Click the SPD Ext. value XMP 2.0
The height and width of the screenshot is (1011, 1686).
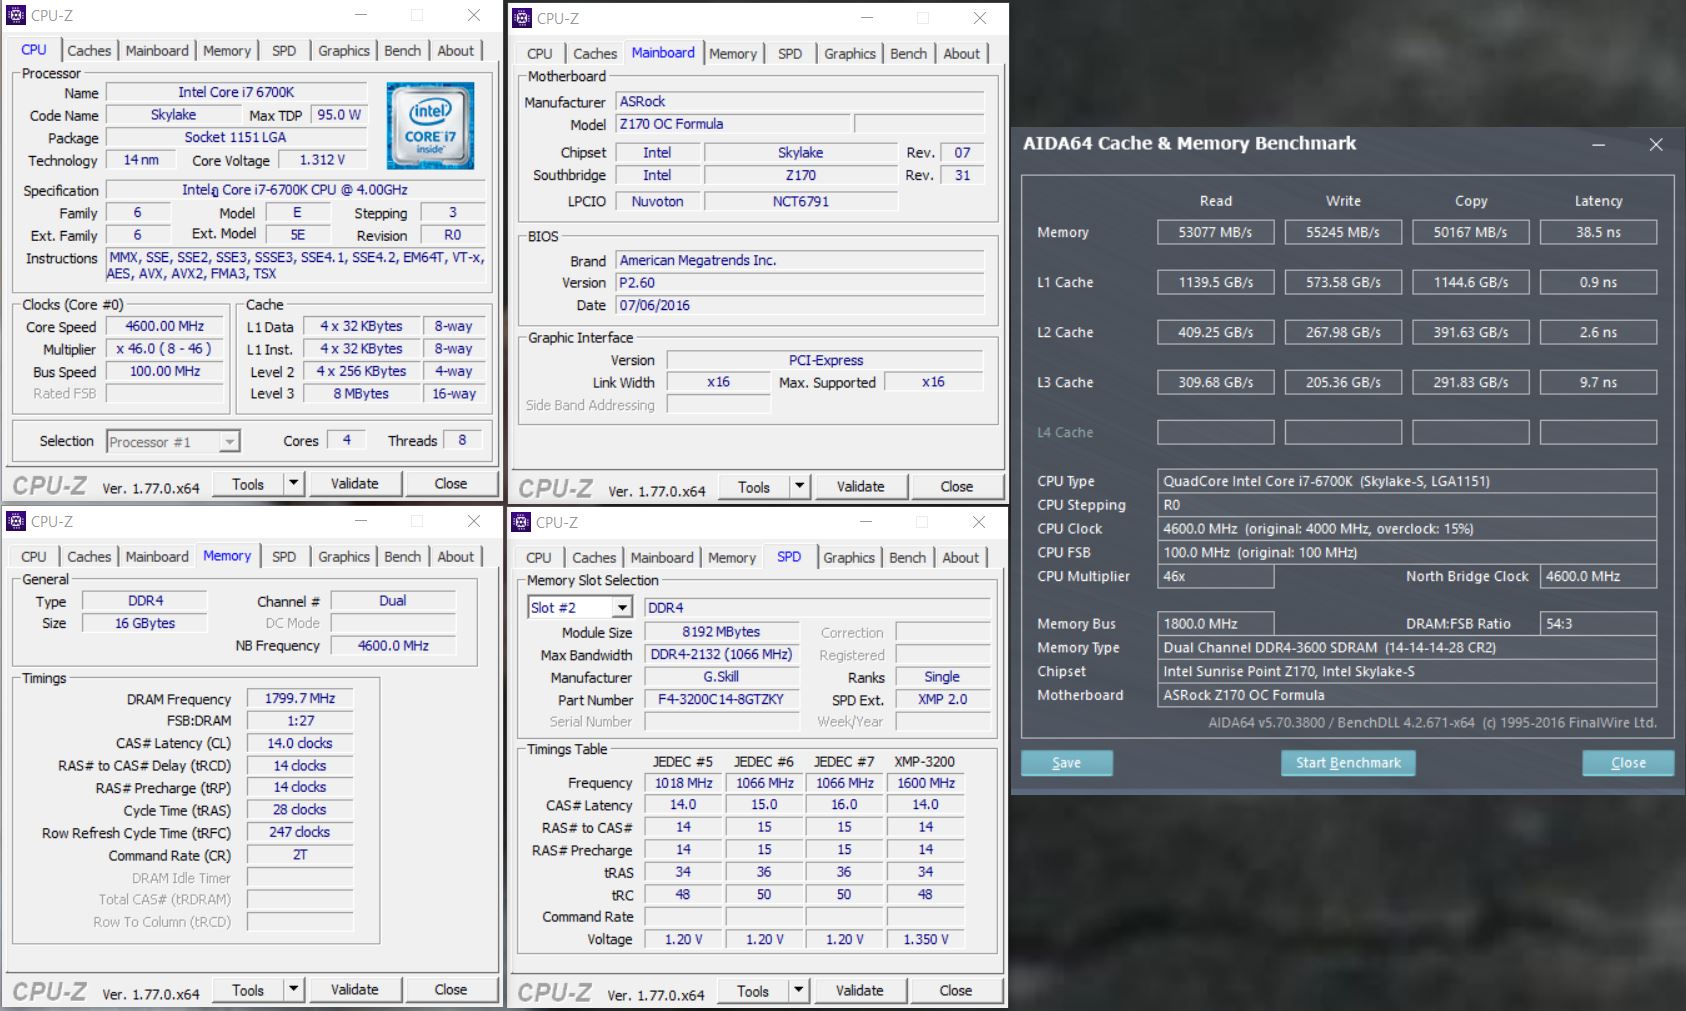pyautogui.click(x=943, y=700)
